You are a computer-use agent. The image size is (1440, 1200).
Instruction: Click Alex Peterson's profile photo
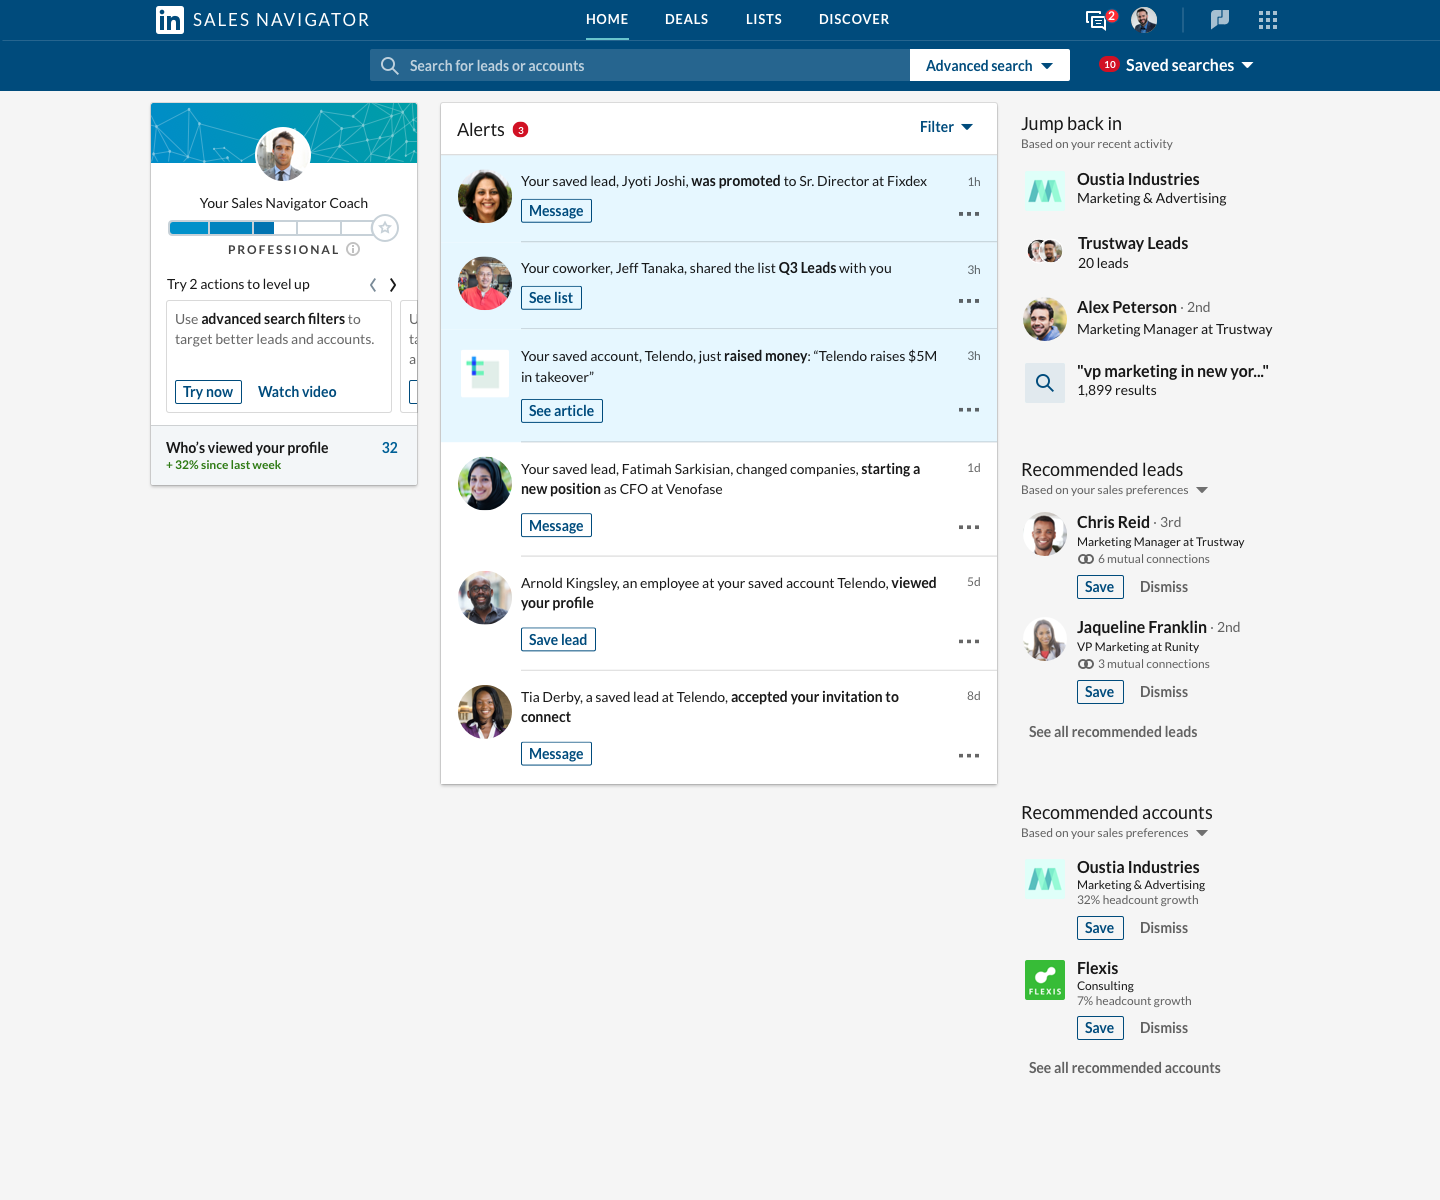coord(1045,319)
